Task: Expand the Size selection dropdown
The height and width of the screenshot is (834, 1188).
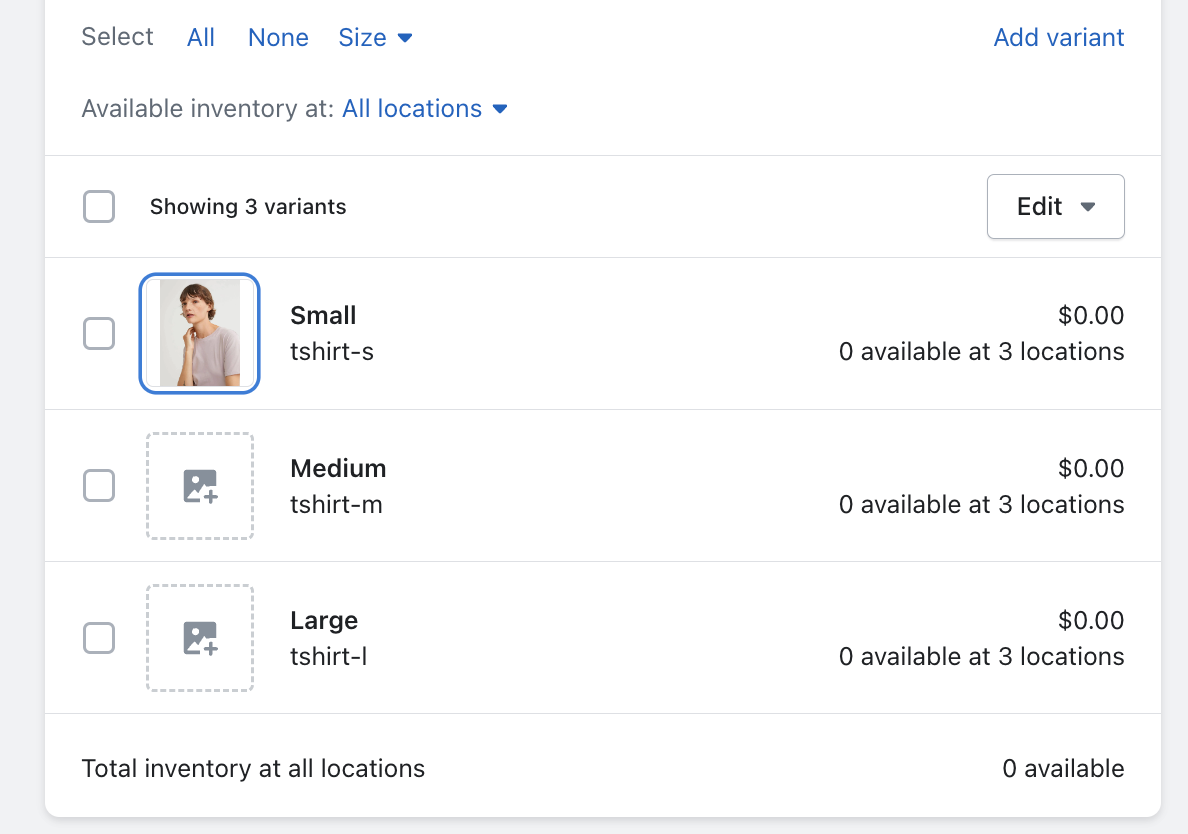Action: [376, 38]
